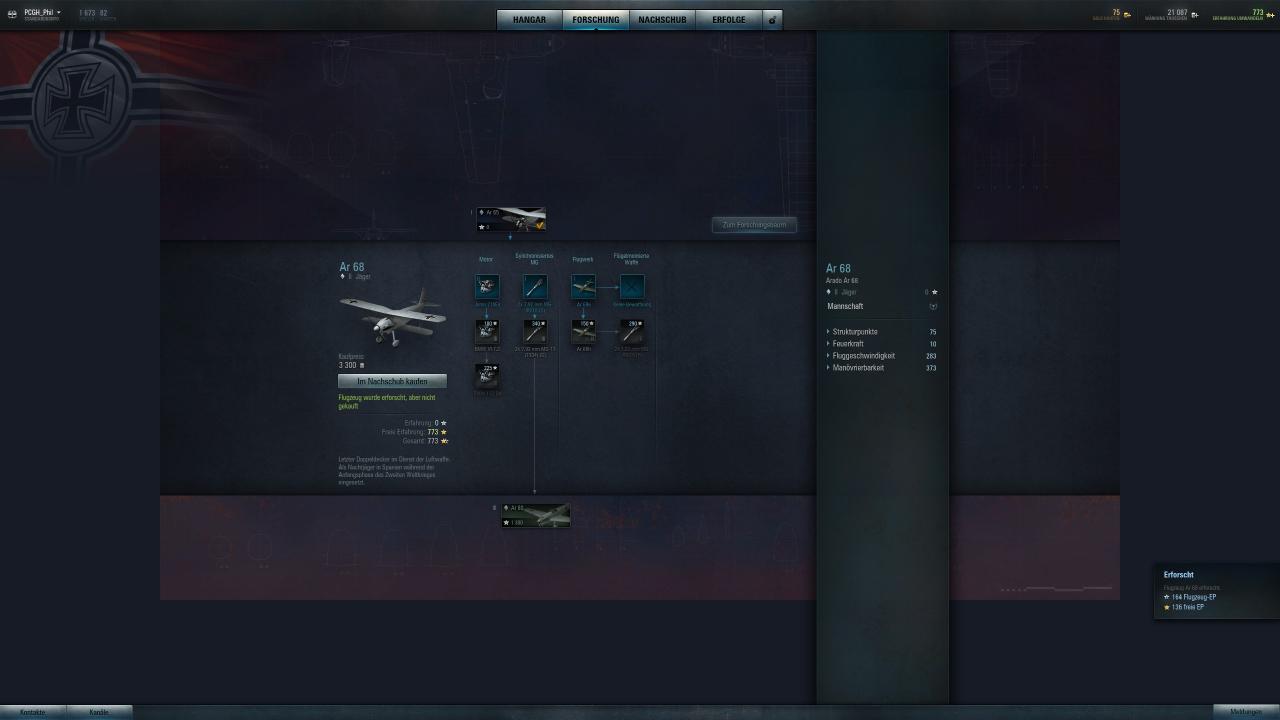Open the ERFOLGE tab
The height and width of the screenshot is (720, 1280).
click(728, 20)
